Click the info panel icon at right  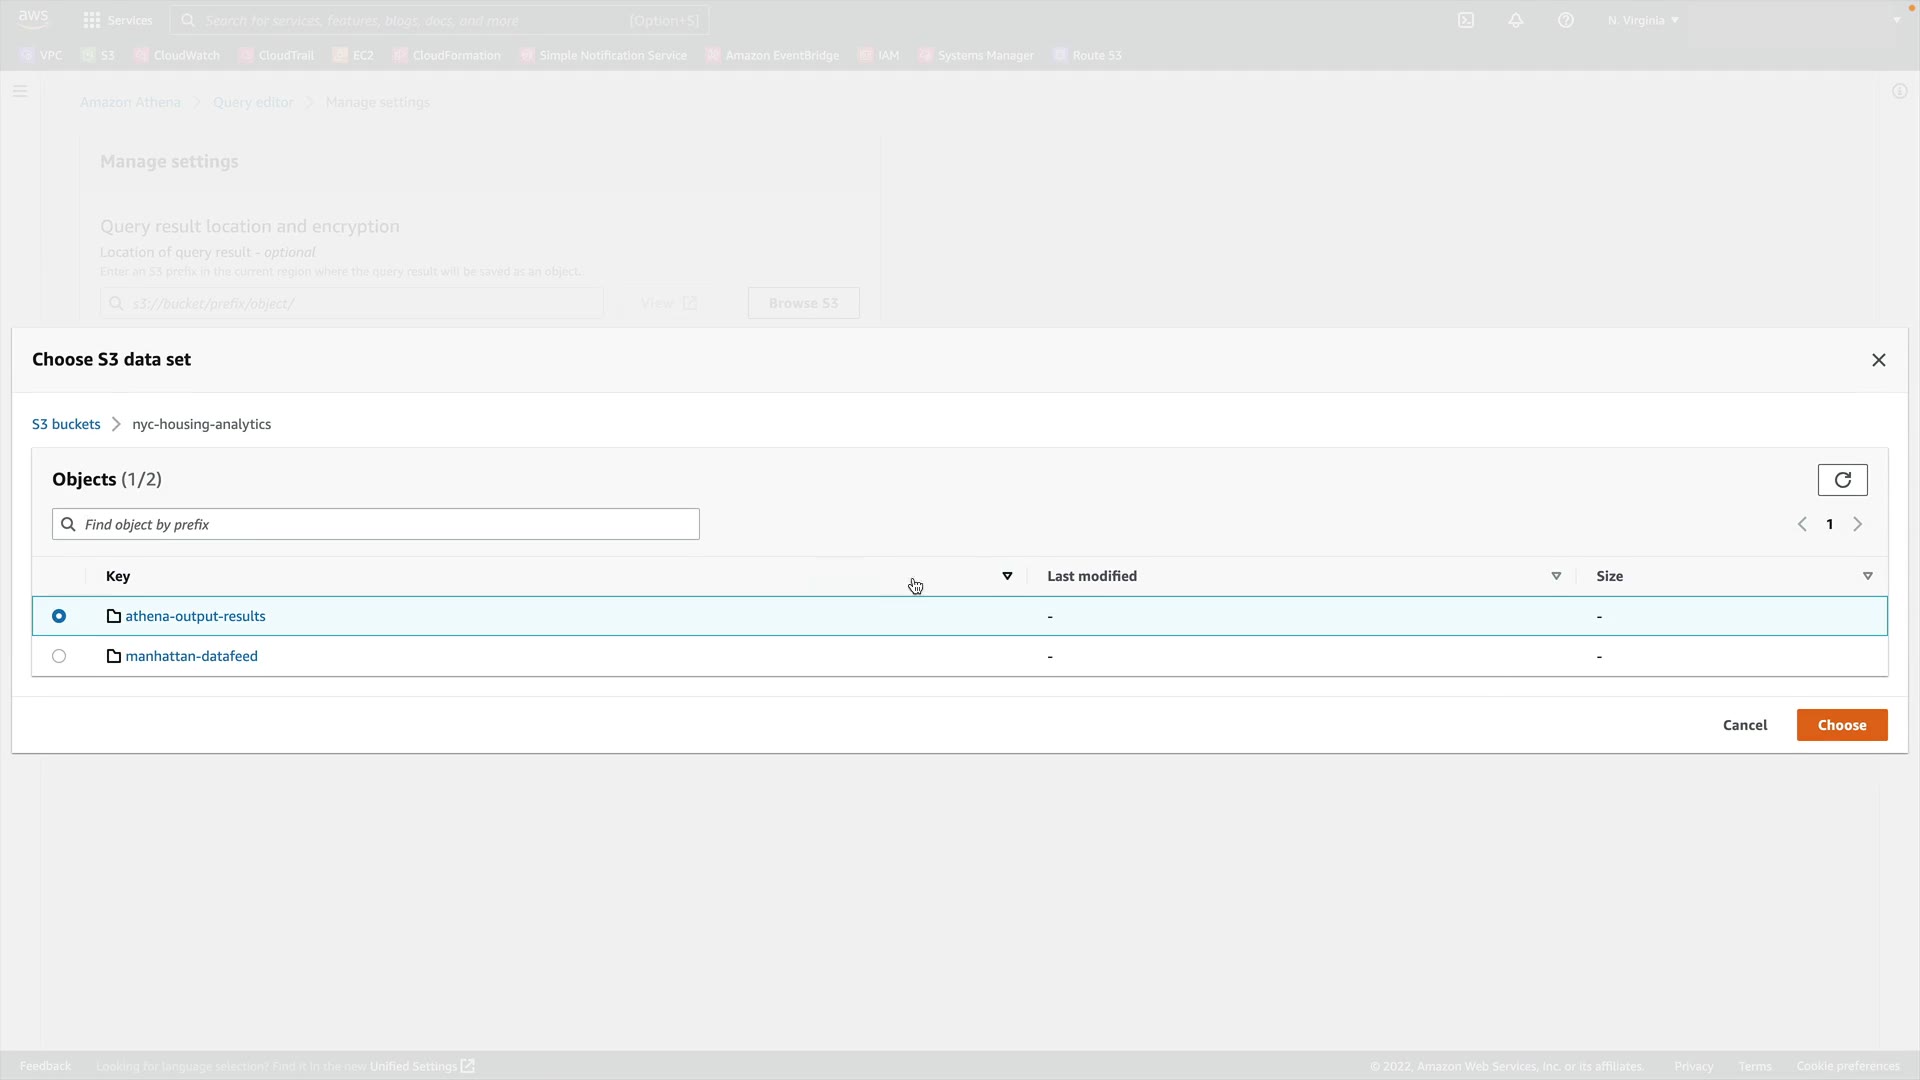[1899, 91]
